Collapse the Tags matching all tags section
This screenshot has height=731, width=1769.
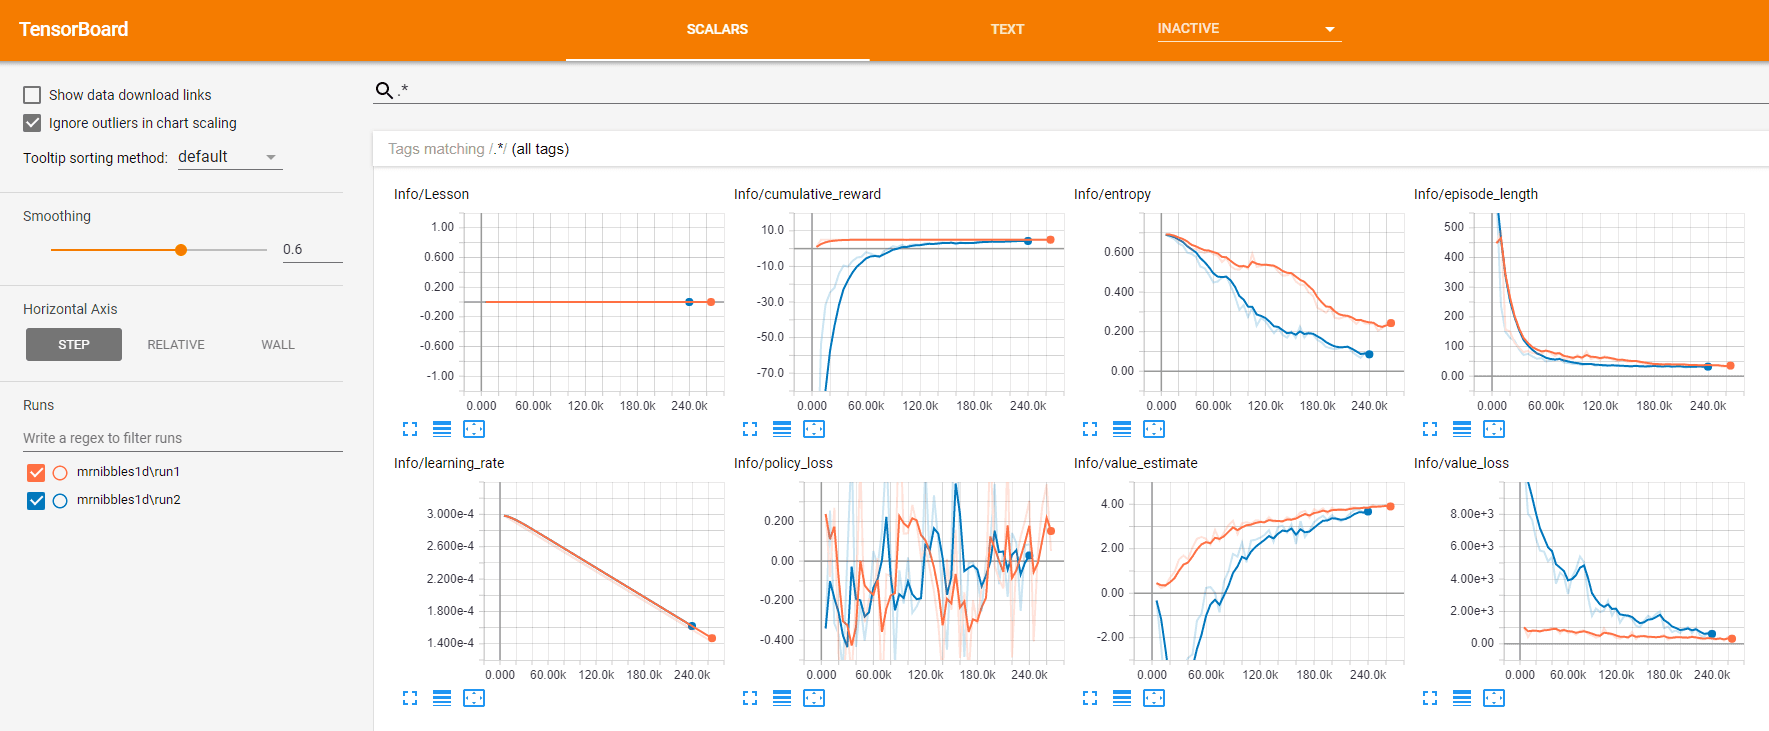coord(478,149)
